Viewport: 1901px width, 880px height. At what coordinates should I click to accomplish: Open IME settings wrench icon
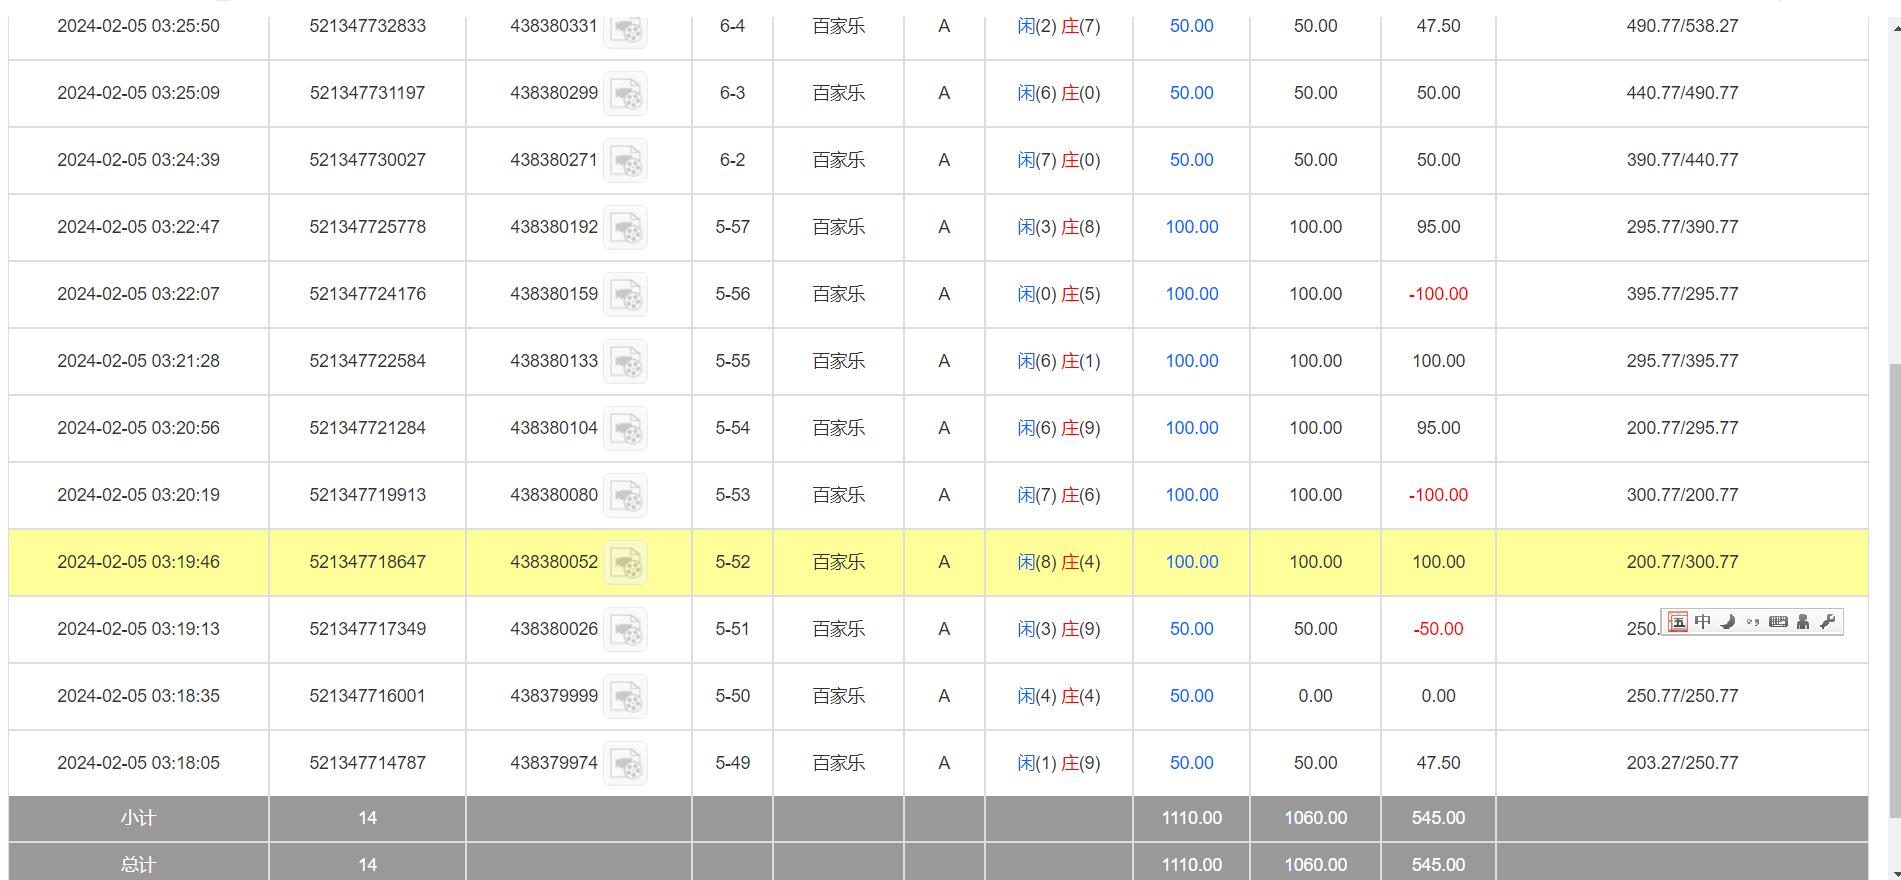[x=1828, y=622]
